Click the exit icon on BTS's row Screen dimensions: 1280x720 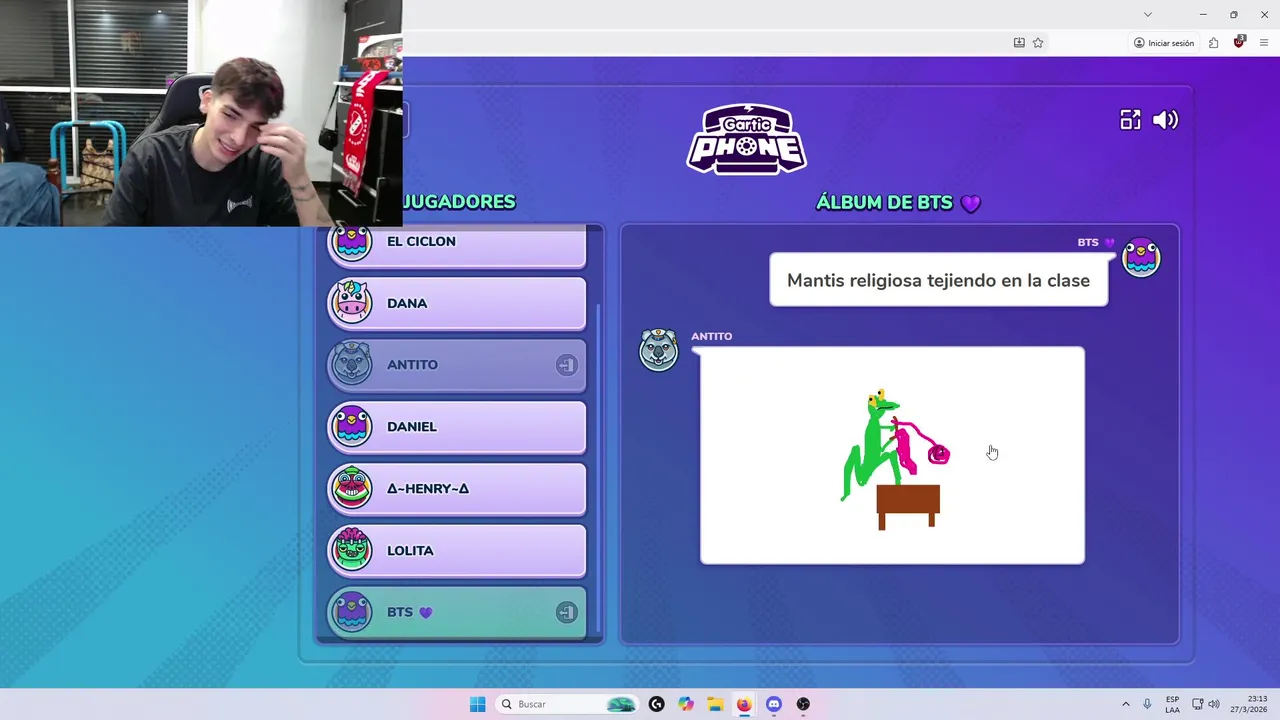click(x=566, y=613)
